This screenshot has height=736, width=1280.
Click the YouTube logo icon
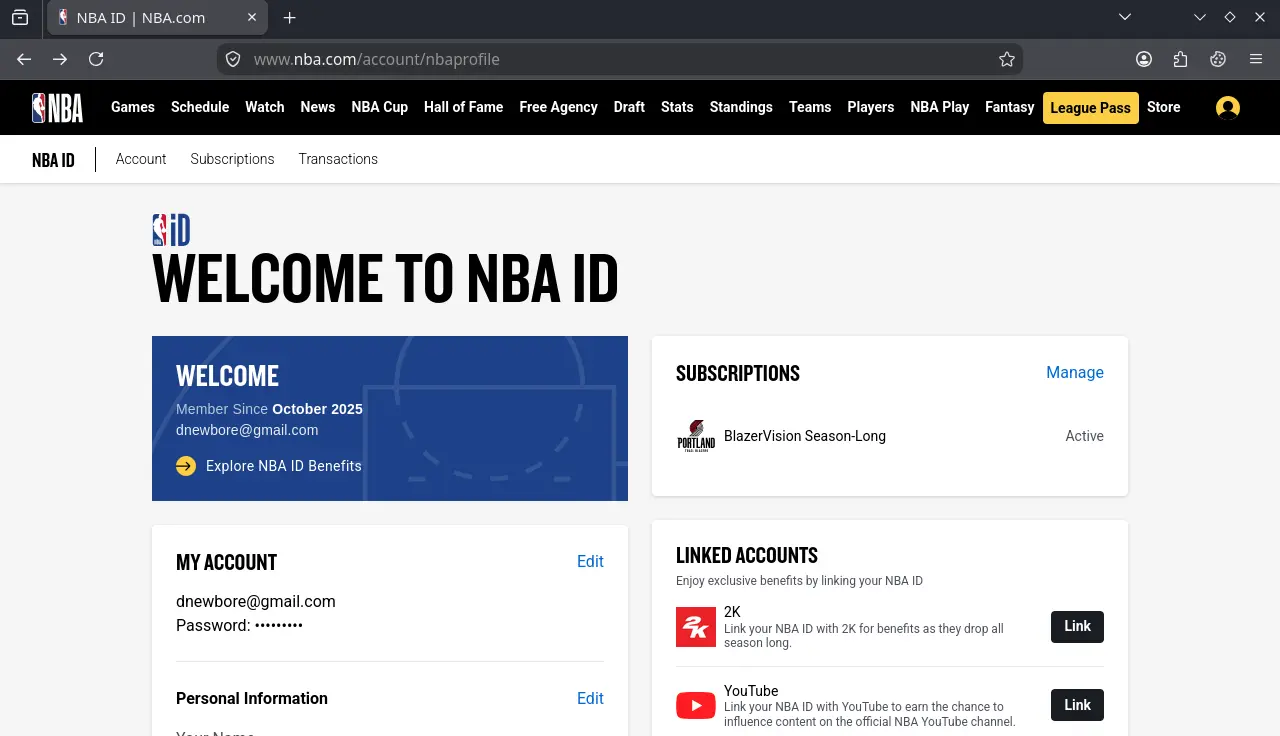point(696,706)
